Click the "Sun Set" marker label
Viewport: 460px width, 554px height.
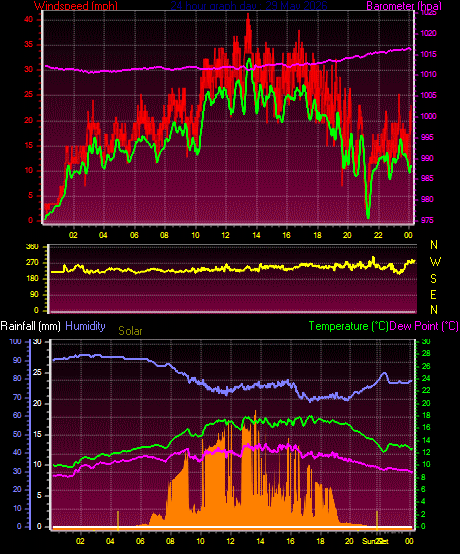pos(375,541)
